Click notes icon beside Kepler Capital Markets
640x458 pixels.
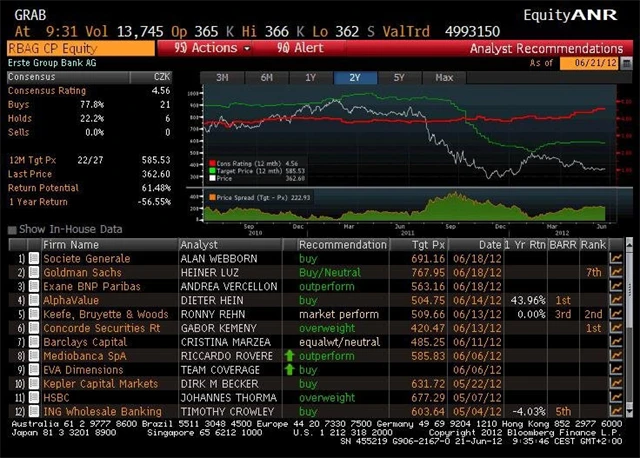click(x=33, y=384)
